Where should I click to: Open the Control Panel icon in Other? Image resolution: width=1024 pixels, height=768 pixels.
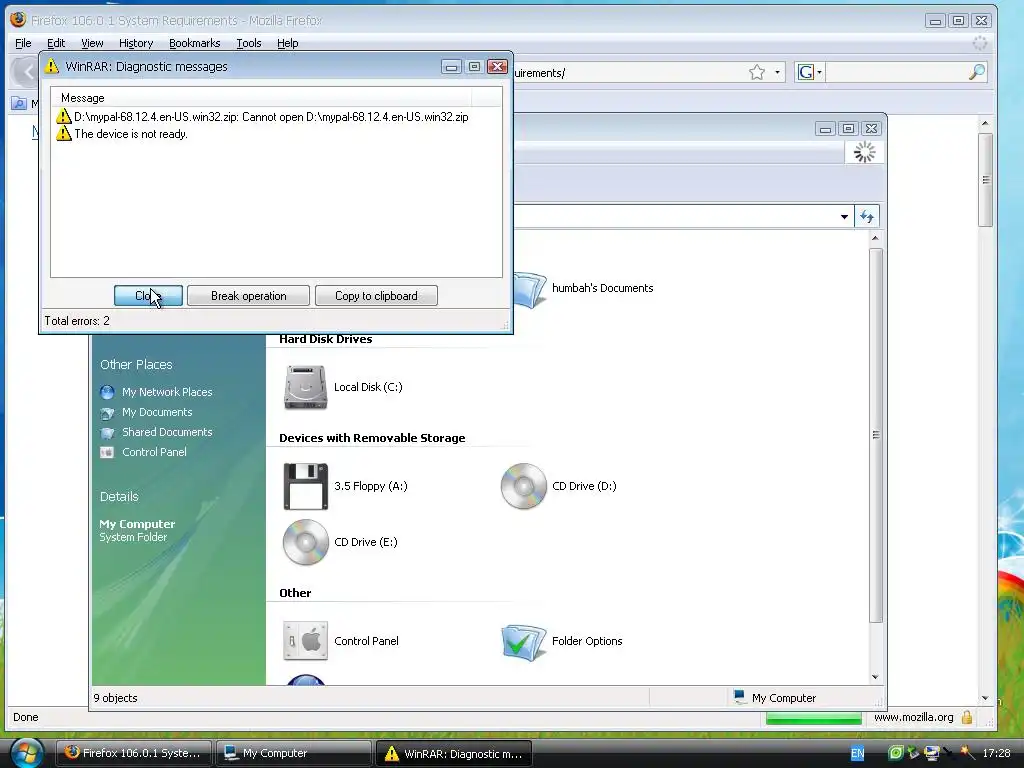pyautogui.click(x=305, y=641)
